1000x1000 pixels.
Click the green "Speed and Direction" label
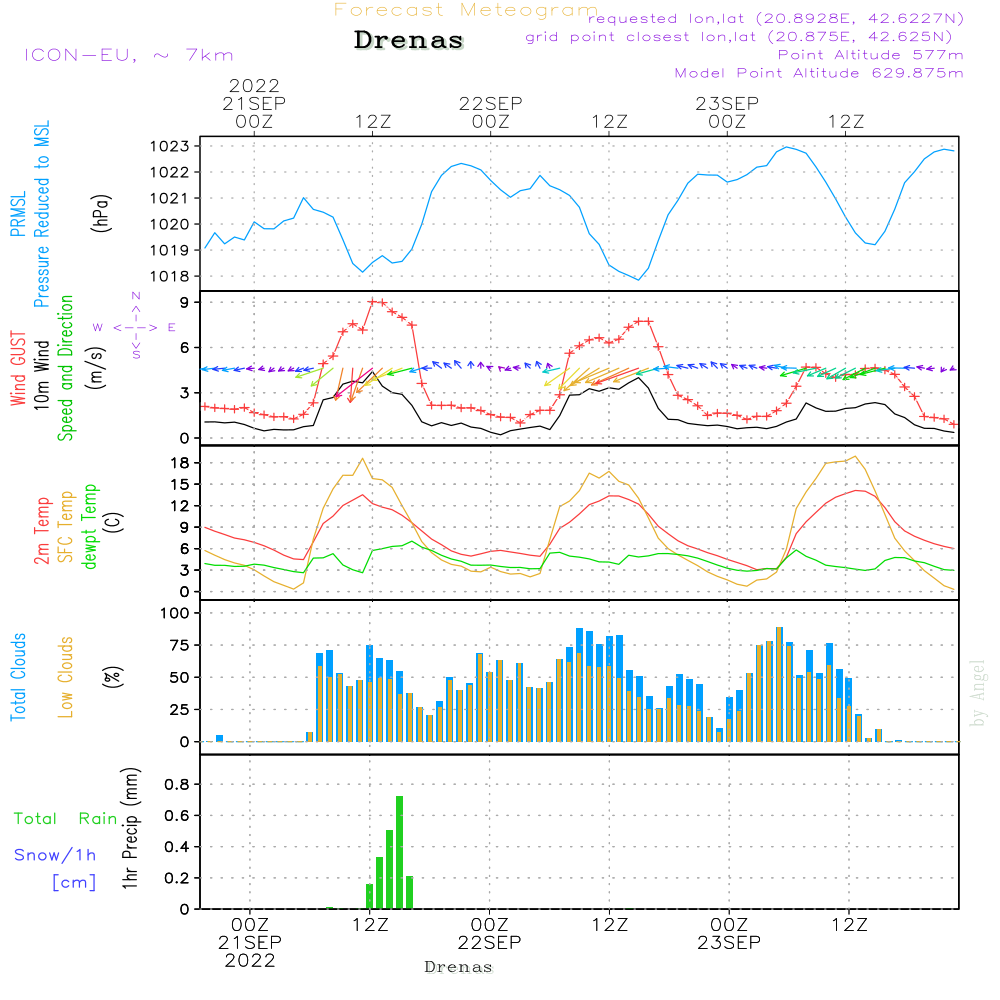pyautogui.click(x=65, y=368)
